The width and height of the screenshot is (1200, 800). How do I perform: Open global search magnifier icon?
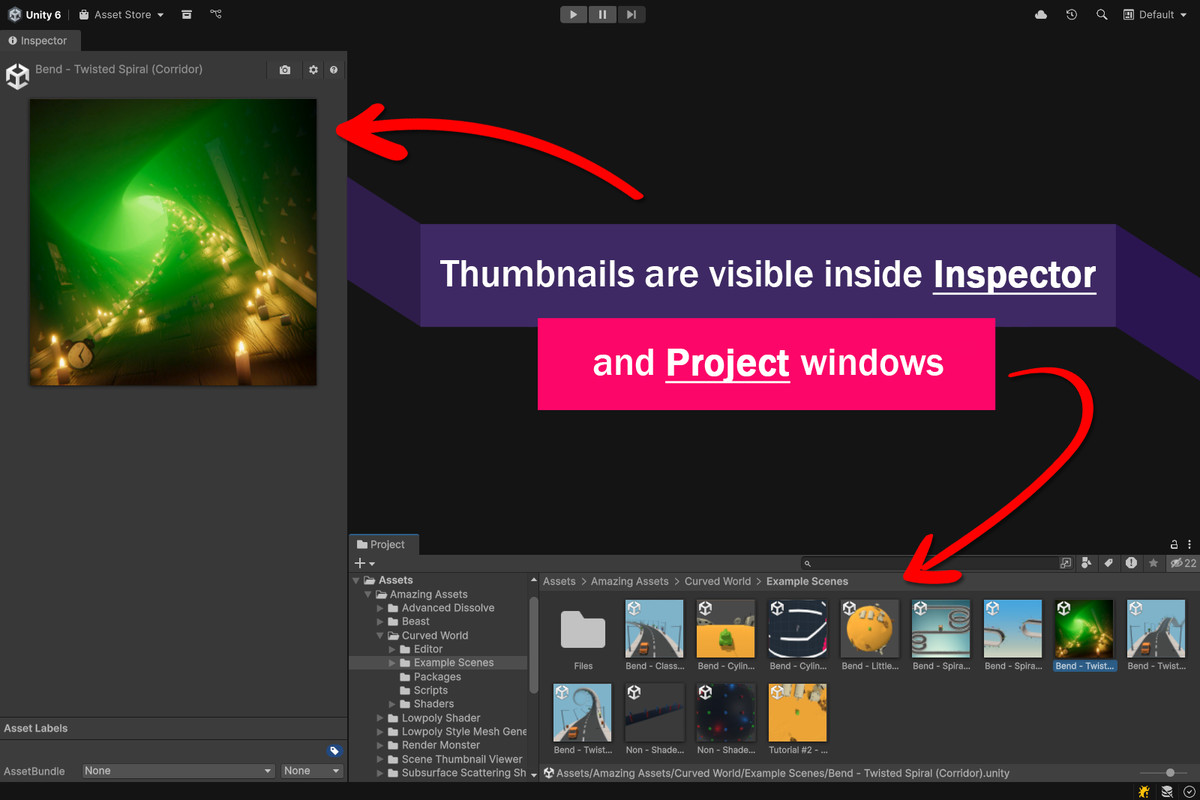1102,15
